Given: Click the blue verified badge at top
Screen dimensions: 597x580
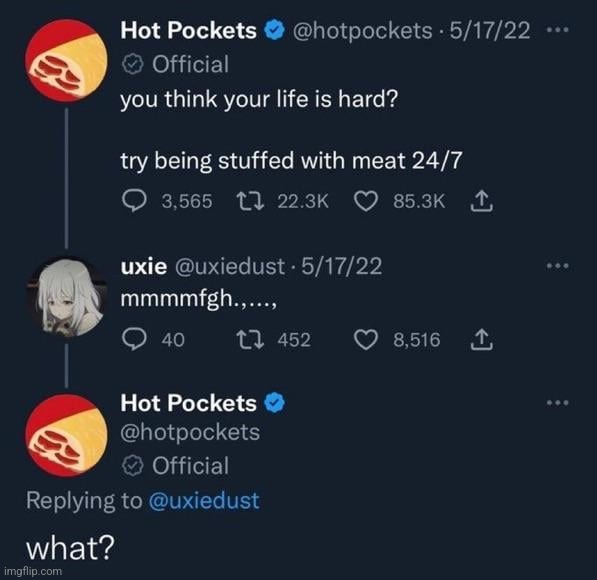Looking at the screenshot, I should (x=275, y=30).
